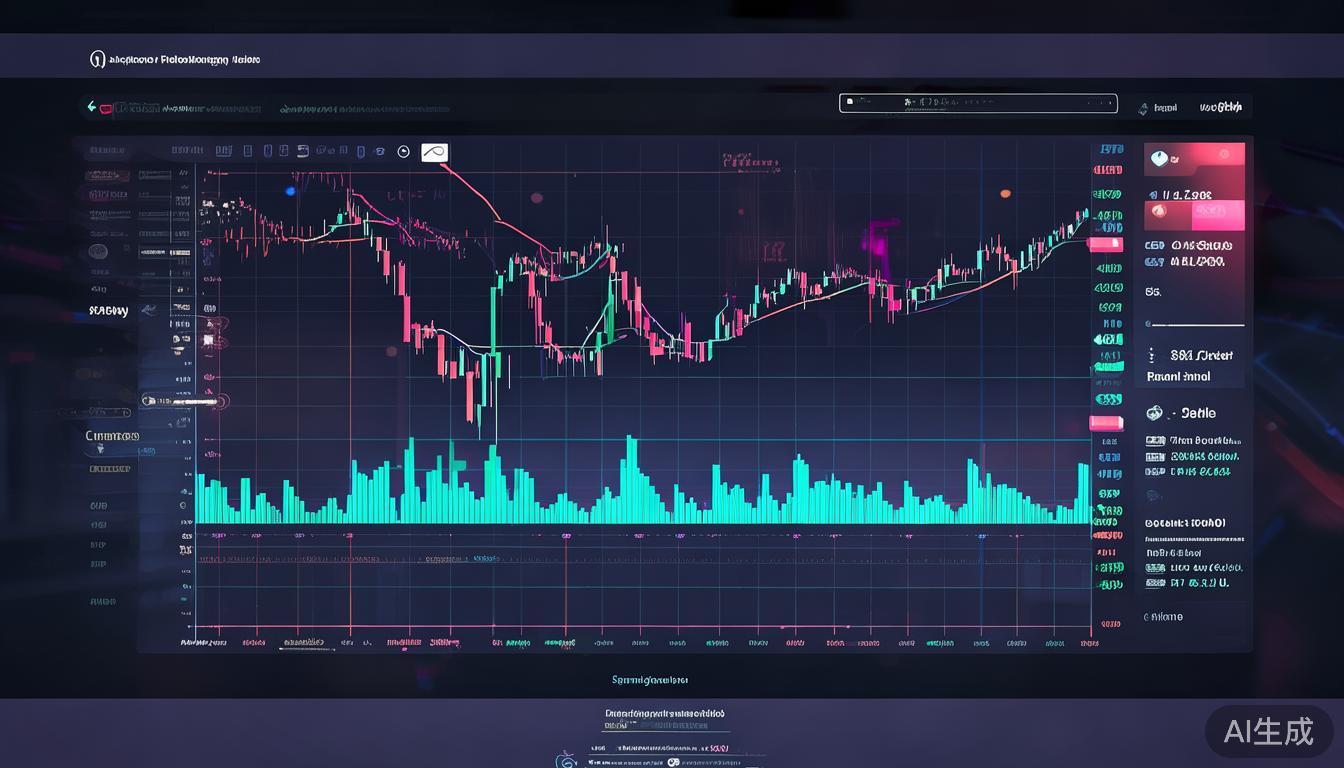The width and height of the screenshot is (1344, 768).
Task: Select the highlighted white sidebar item
Action: (x=180, y=401)
